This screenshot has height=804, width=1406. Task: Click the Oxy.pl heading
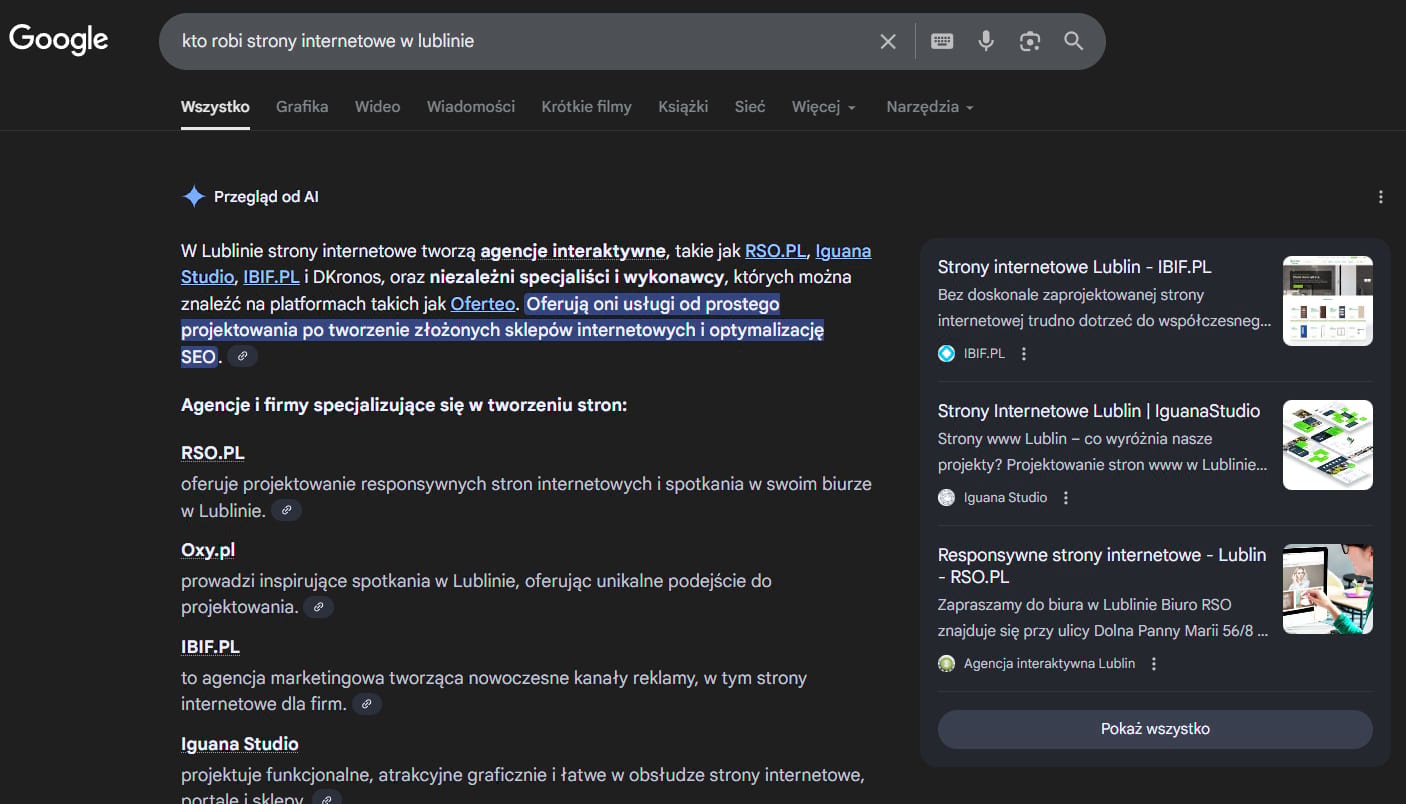point(208,550)
